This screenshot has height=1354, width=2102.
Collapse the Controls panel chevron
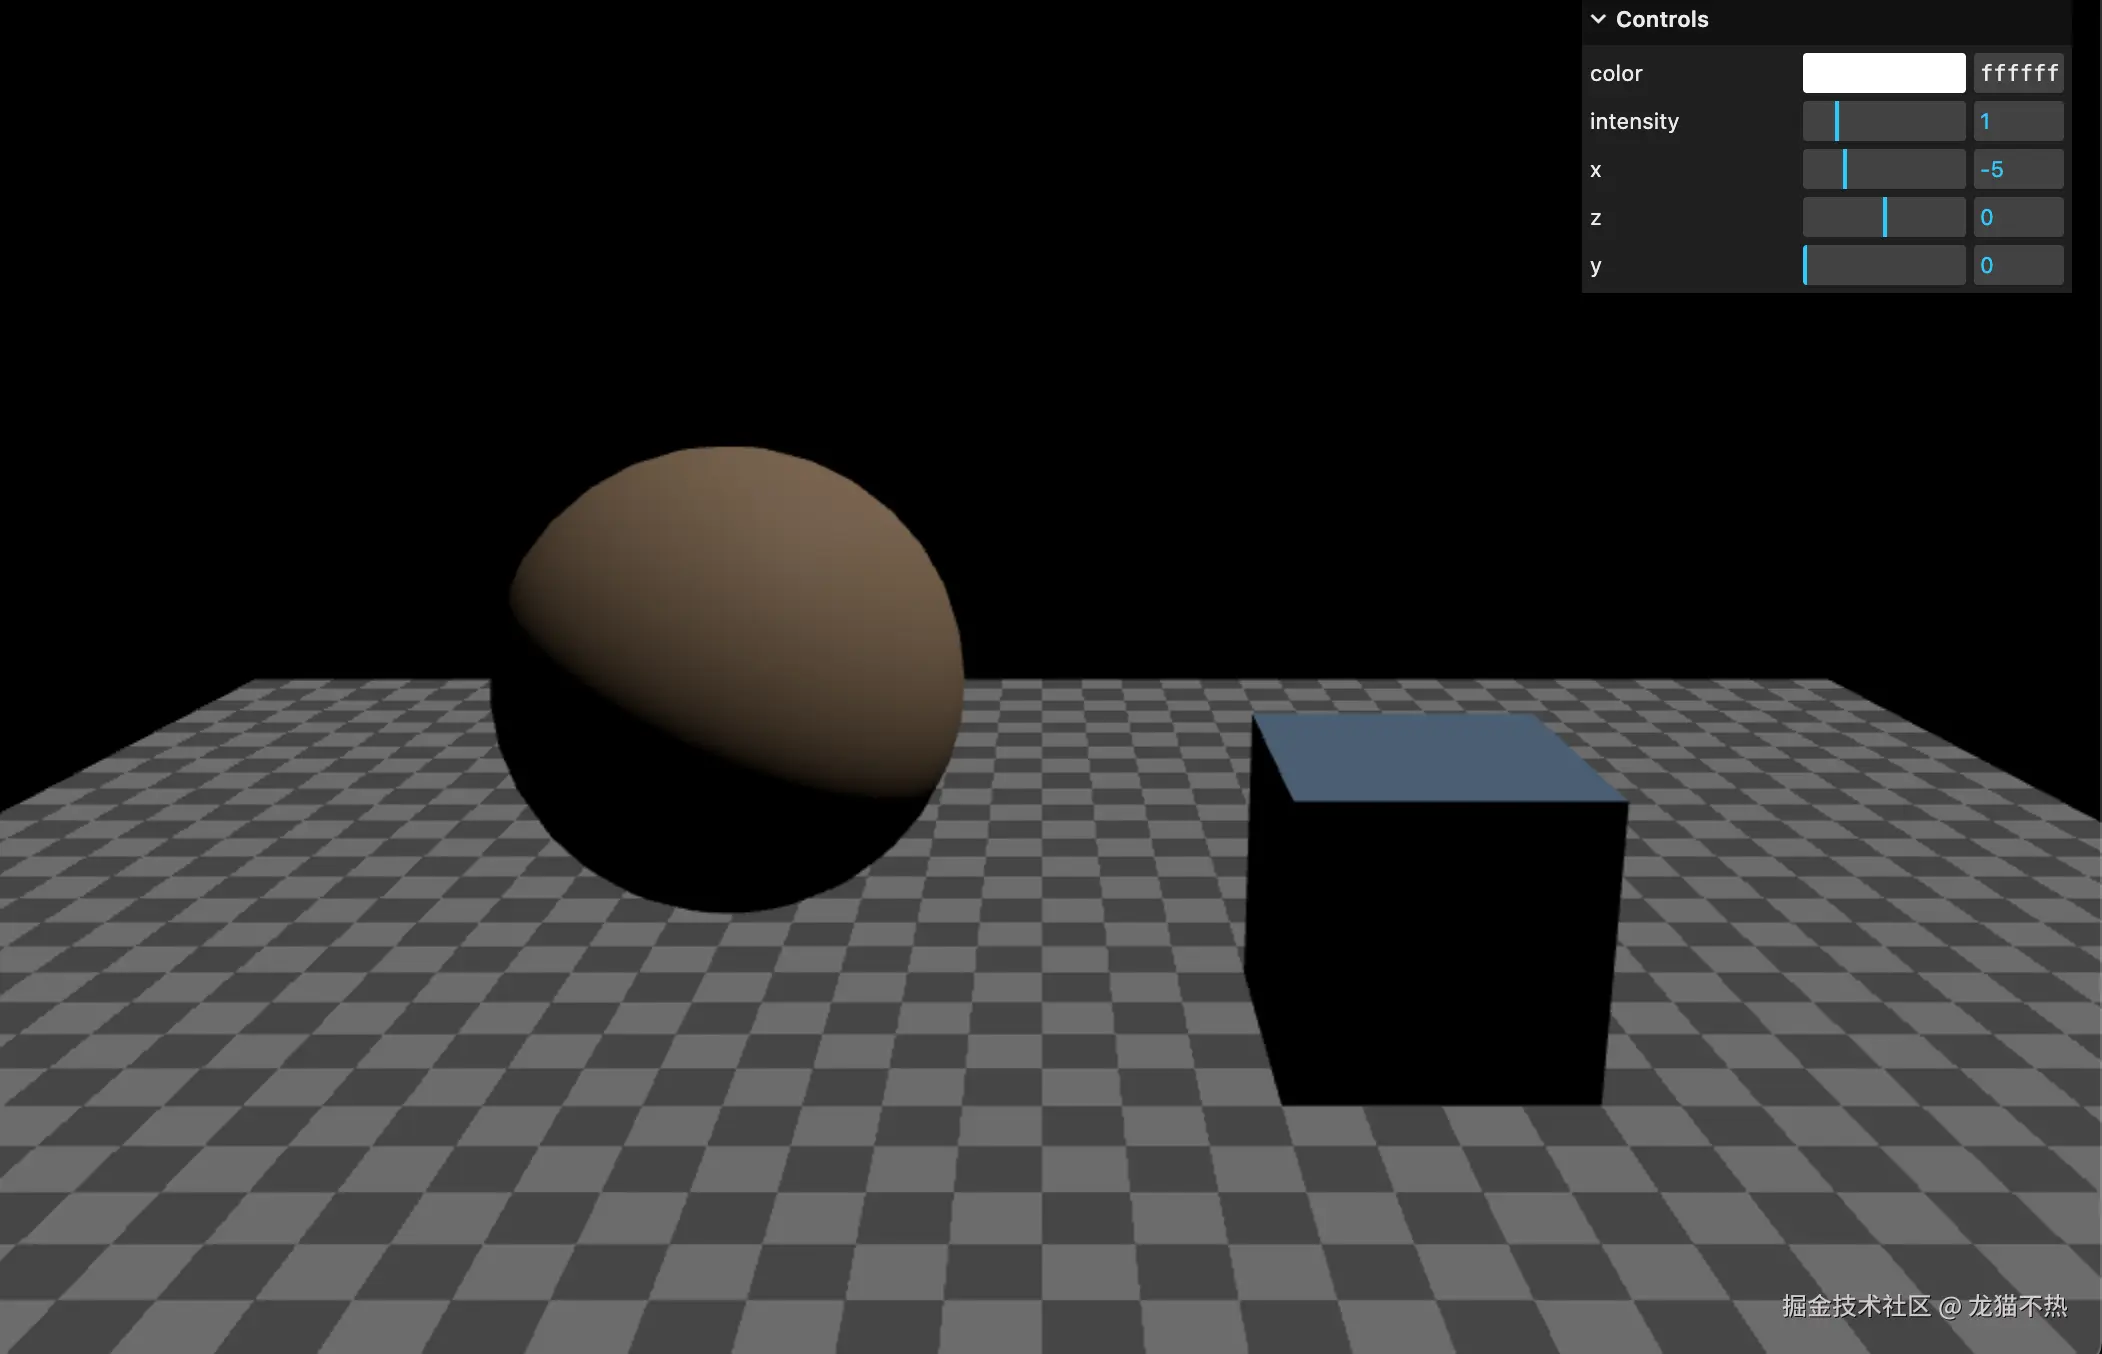click(x=1598, y=19)
